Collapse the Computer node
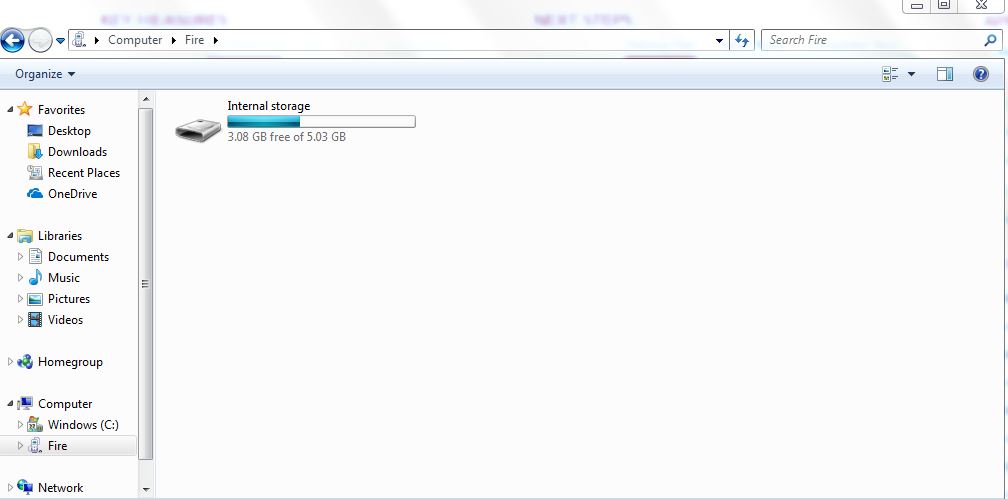The height and width of the screenshot is (499, 1008). click(10, 404)
